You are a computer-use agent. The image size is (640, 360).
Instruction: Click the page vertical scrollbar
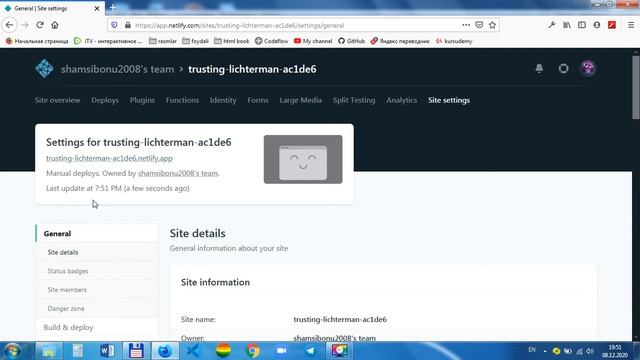click(636, 87)
